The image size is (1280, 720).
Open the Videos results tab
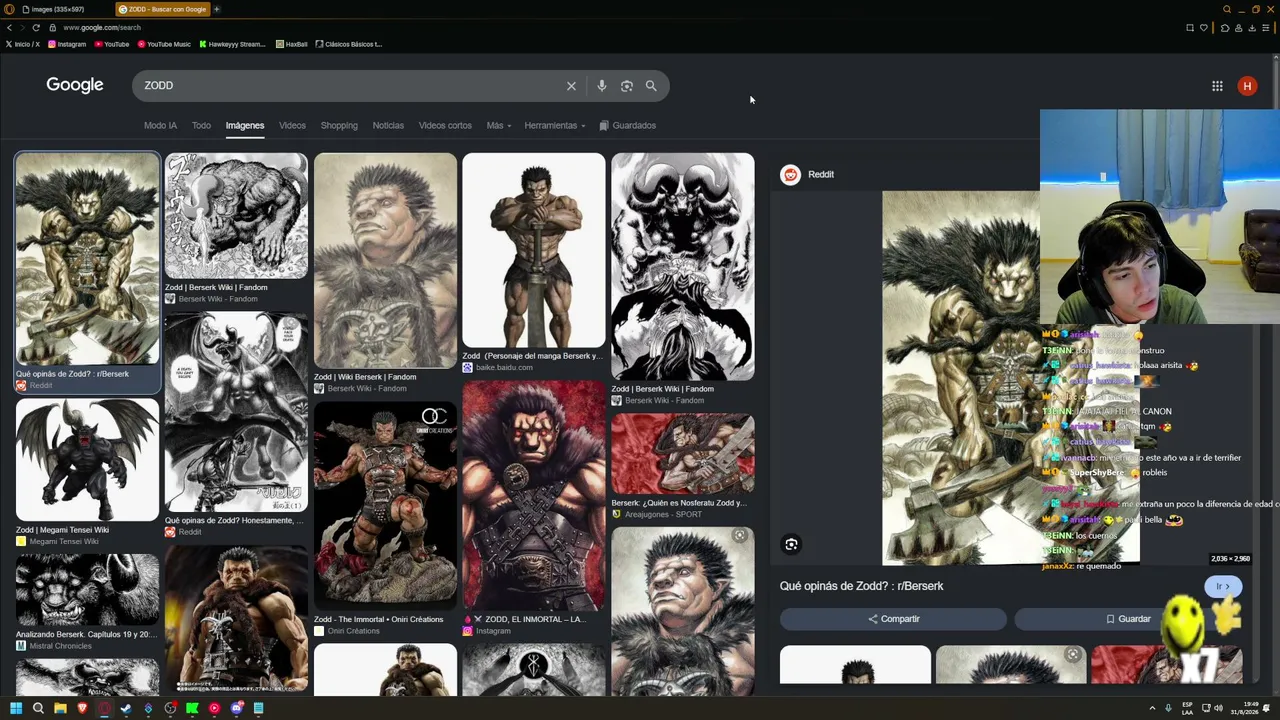292,125
